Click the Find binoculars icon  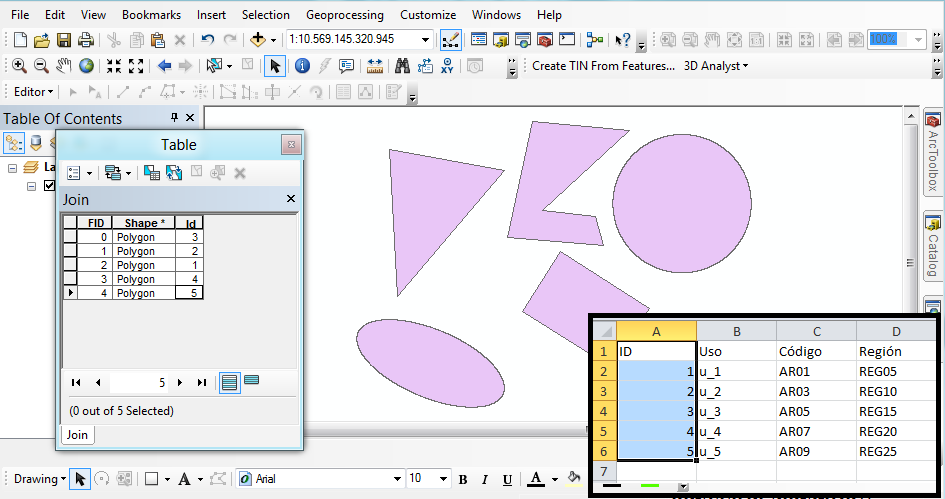point(403,66)
